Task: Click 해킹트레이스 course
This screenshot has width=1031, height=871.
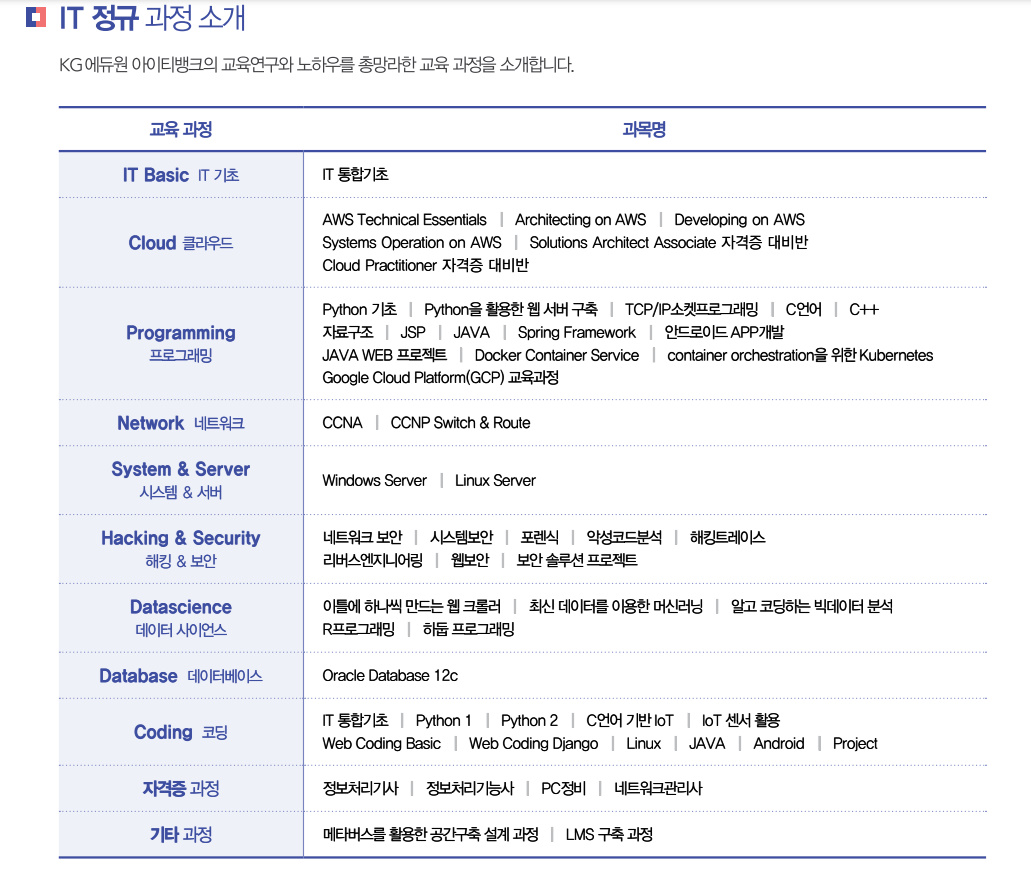Action: [727, 538]
